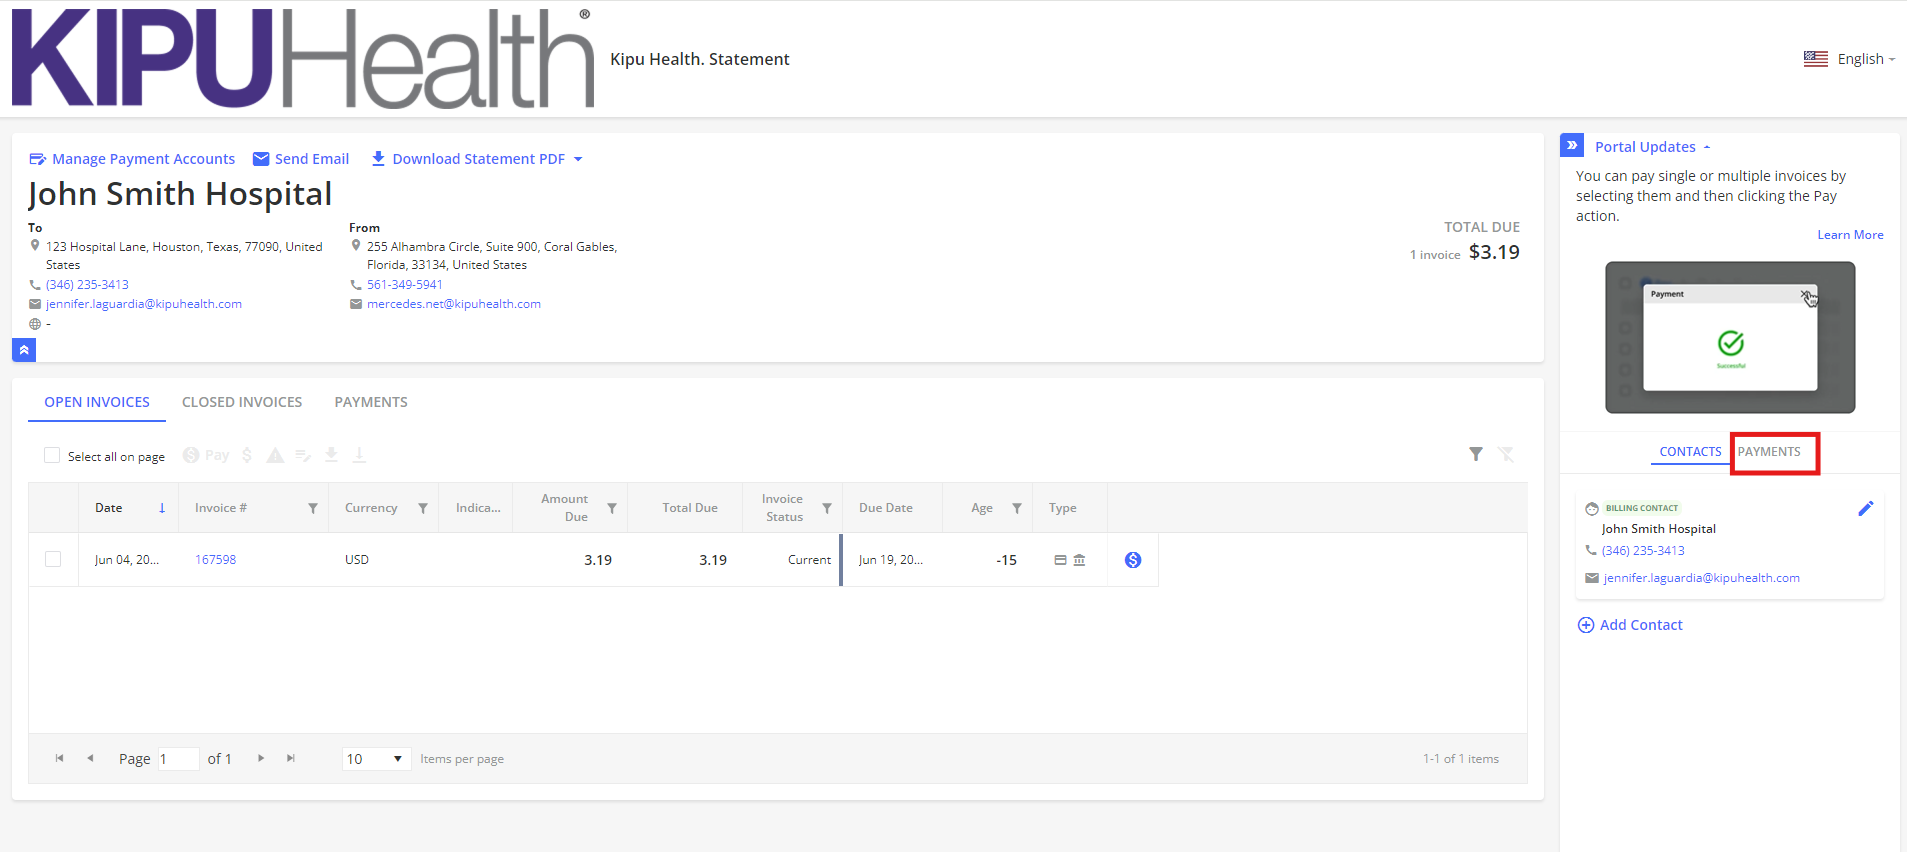This screenshot has height=852, width=1907.
Task: Open Download Statement PDF dropdown
Action: click(x=477, y=159)
